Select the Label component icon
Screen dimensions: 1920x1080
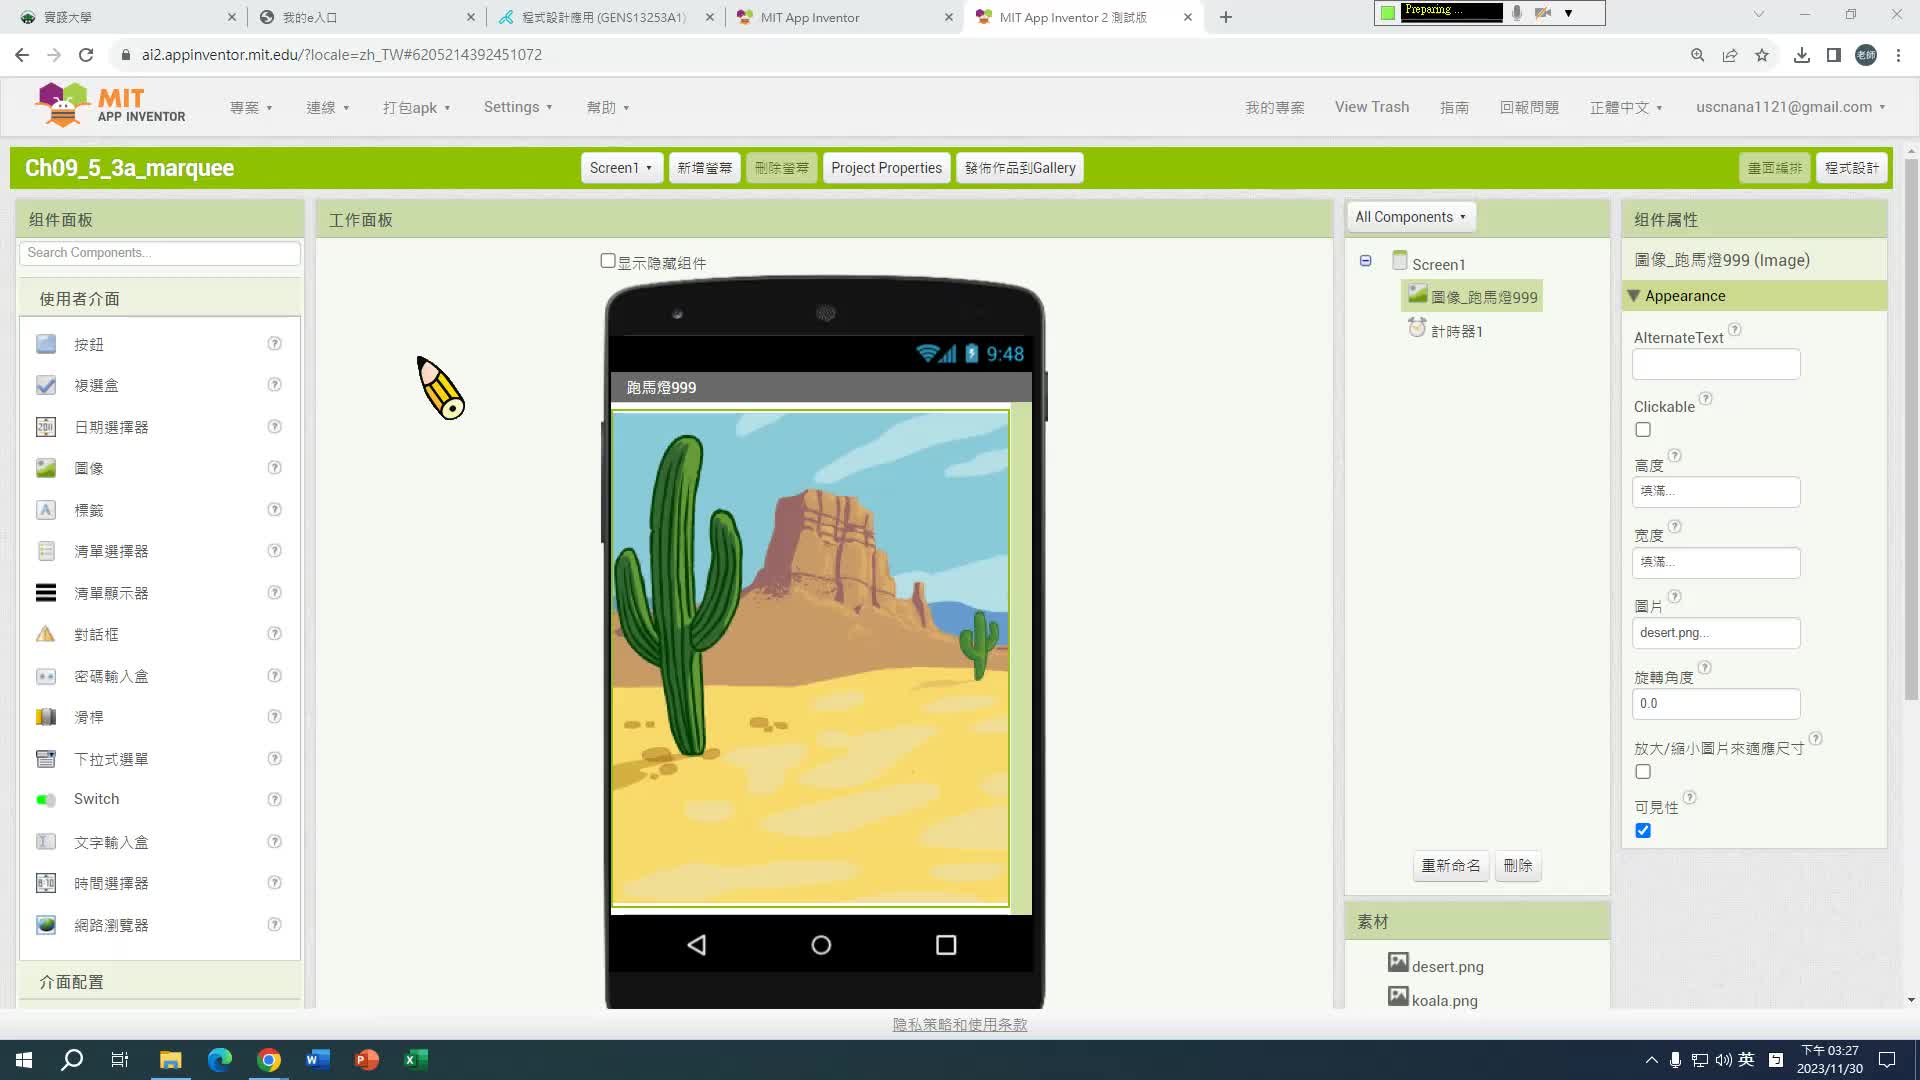[x=46, y=510]
